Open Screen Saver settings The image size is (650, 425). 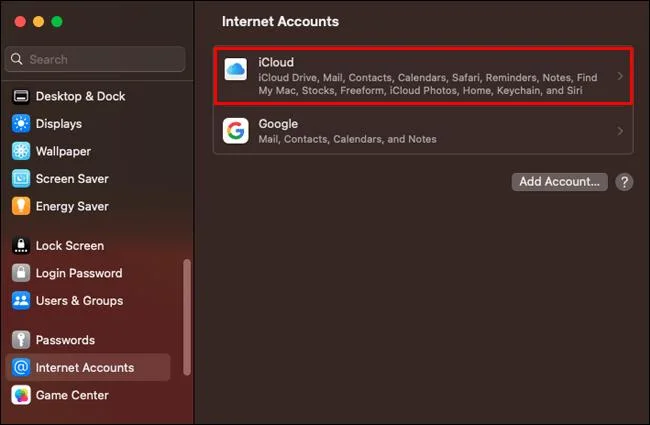(x=72, y=179)
